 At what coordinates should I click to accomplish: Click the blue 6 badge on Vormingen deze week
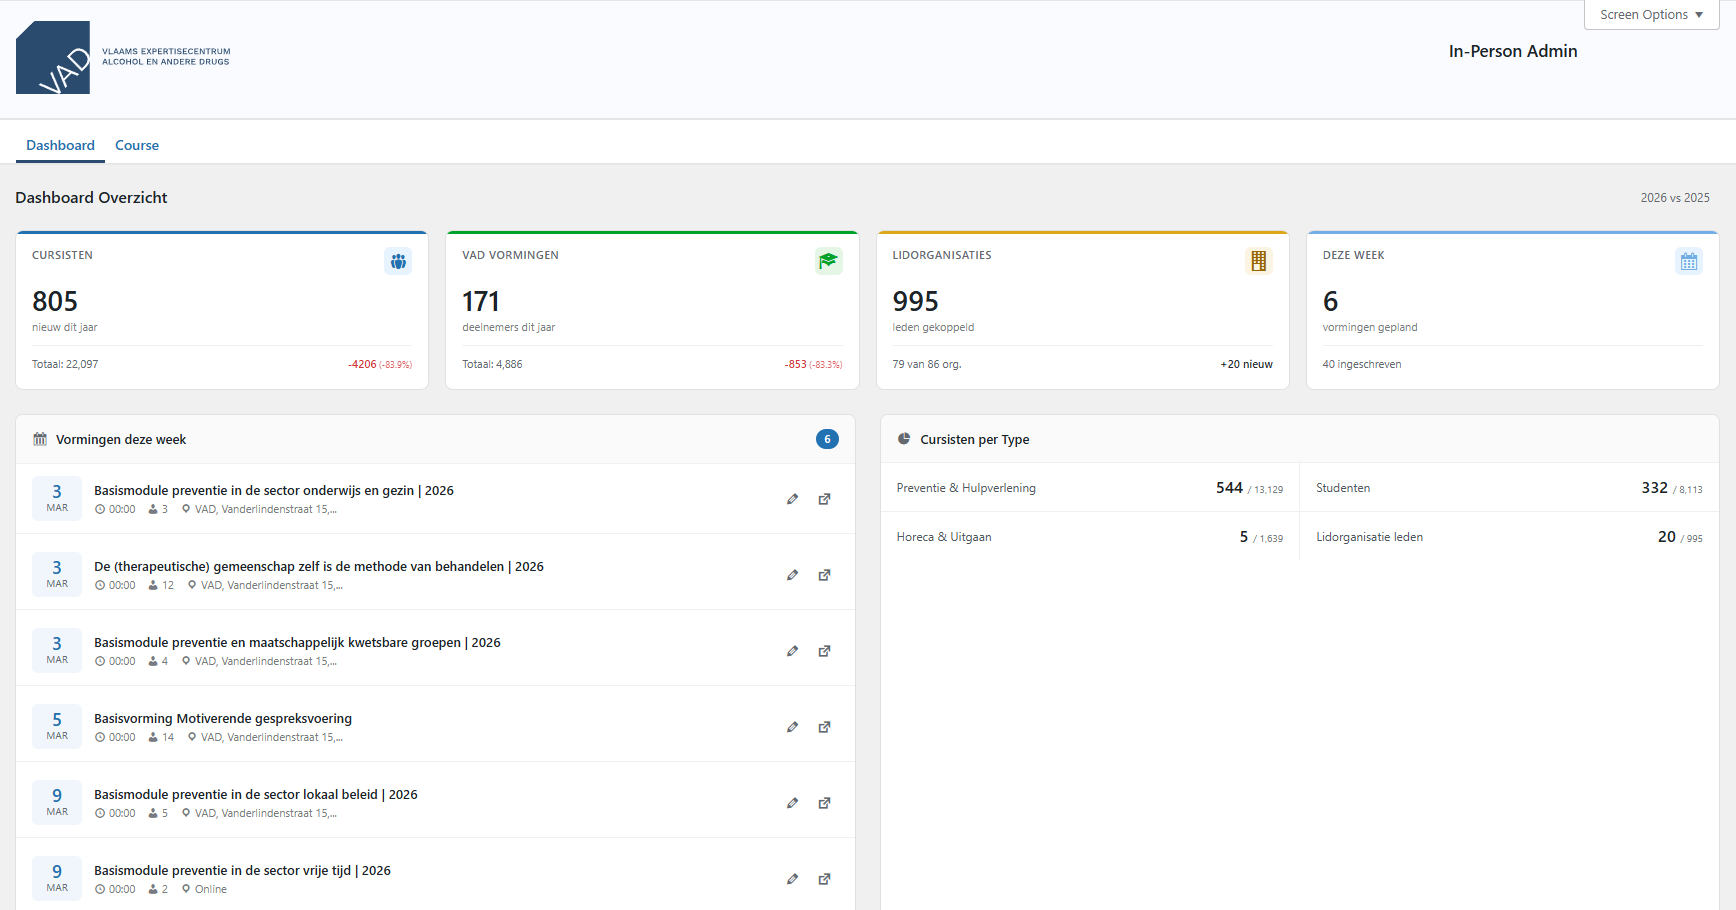point(827,438)
